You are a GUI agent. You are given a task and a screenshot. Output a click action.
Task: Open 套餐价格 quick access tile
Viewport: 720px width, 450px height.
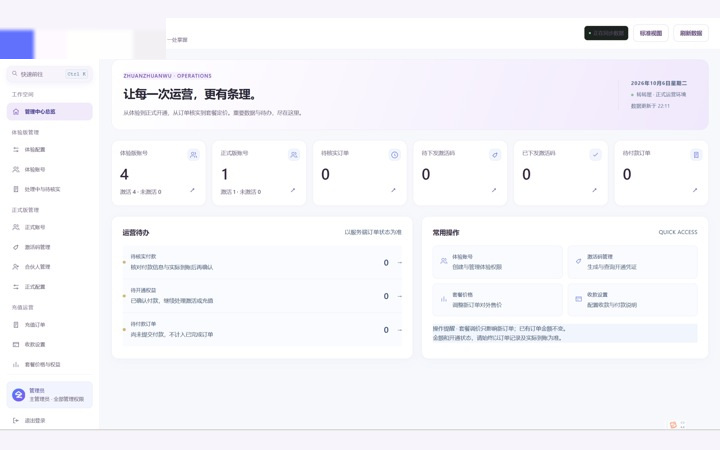(x=497, y=300)
